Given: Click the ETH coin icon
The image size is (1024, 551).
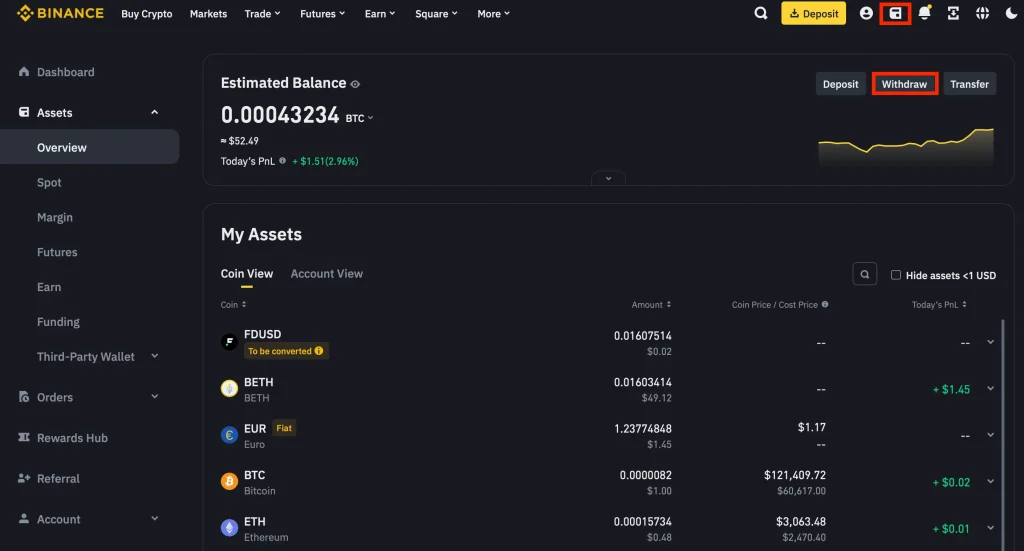Looking at the screenshot, I should pos(229,527).
